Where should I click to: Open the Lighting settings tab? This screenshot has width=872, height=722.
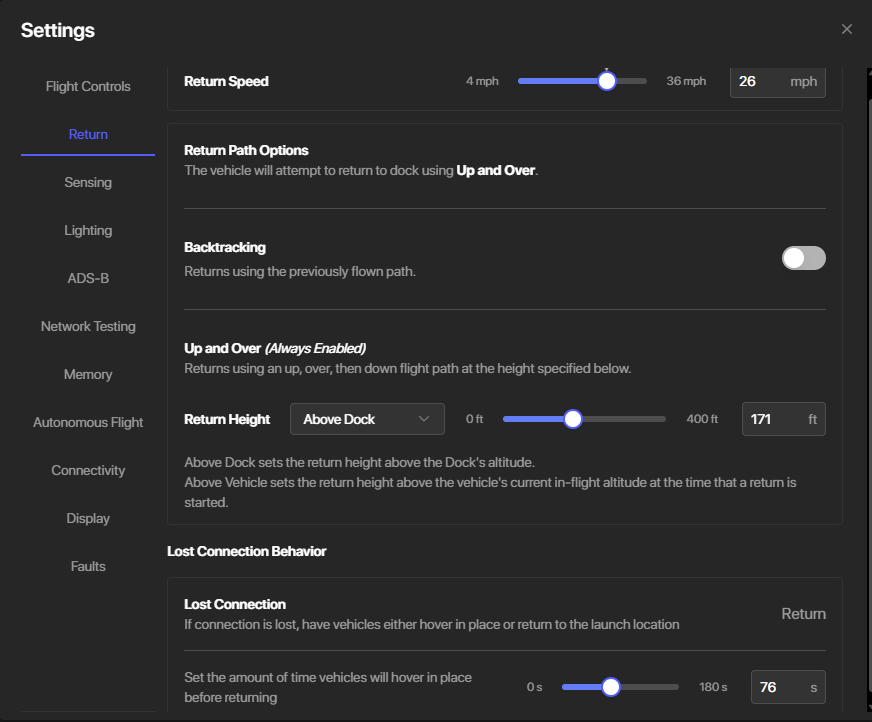pyautogui.click(x=88, y=230)
